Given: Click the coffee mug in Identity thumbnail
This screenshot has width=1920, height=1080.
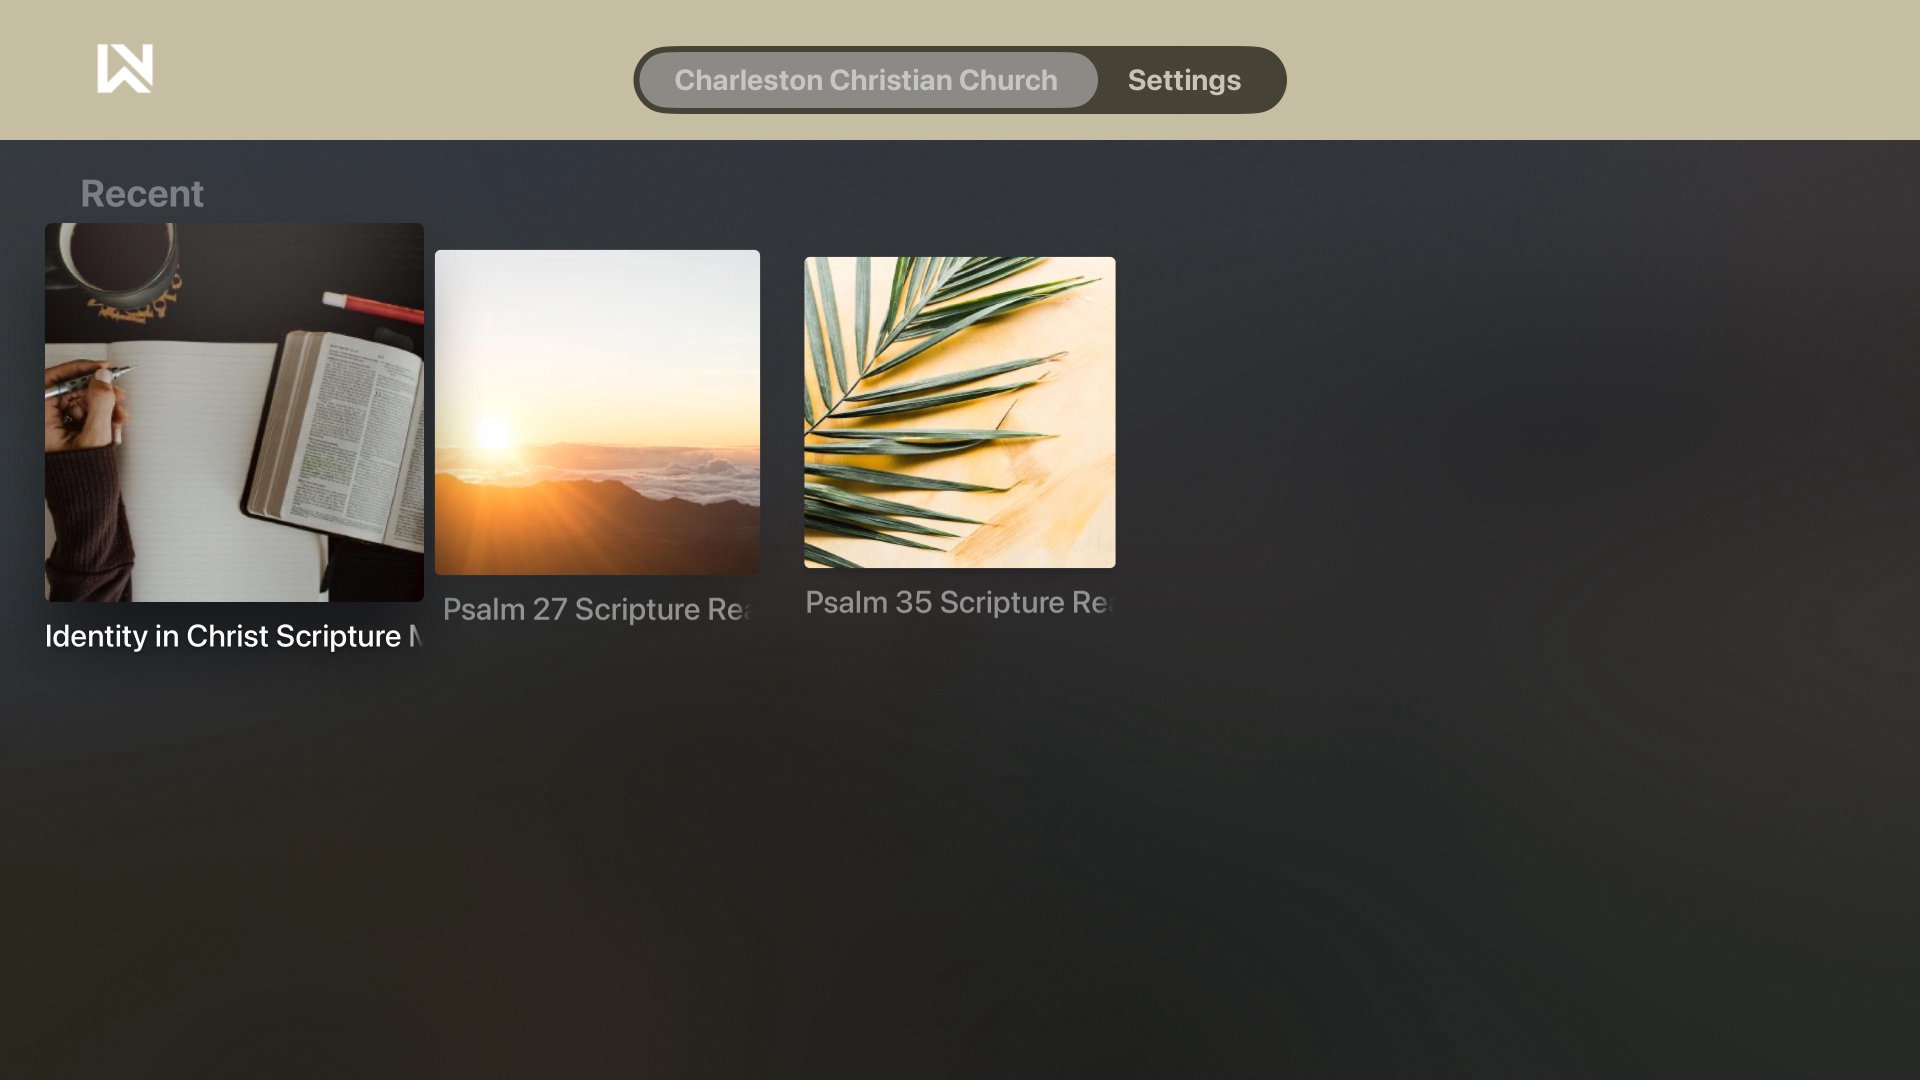Looking at the screenshot, I should click(x=118, y=265).
